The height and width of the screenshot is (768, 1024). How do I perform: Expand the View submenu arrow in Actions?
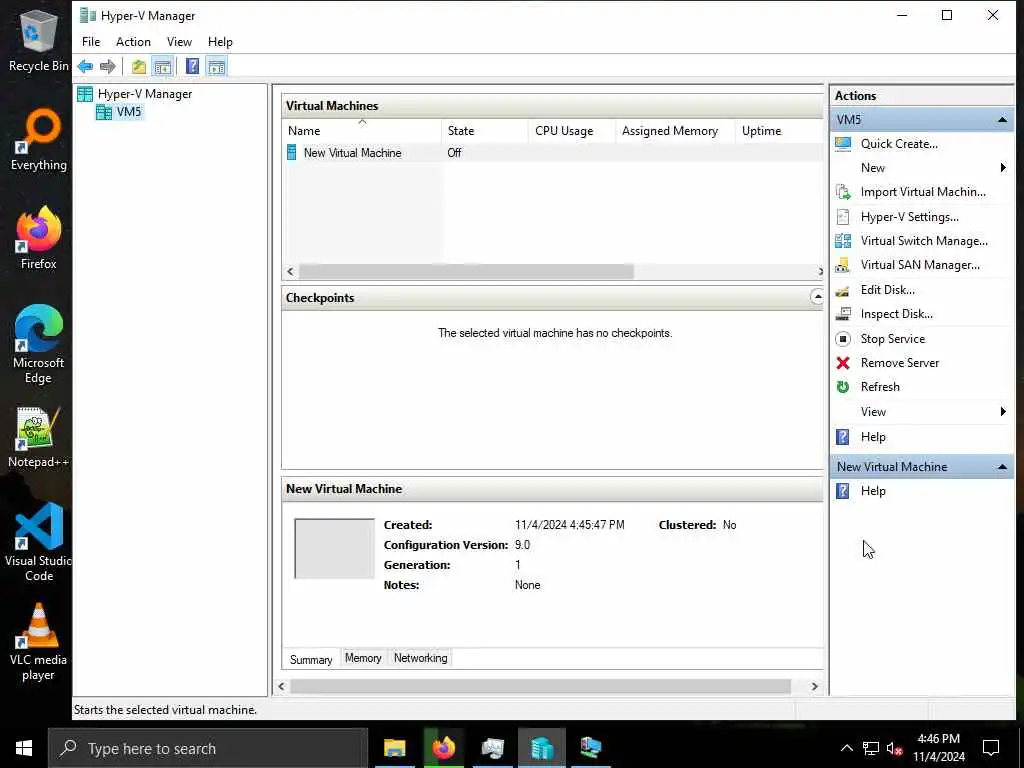click(x=1003, y=411)
